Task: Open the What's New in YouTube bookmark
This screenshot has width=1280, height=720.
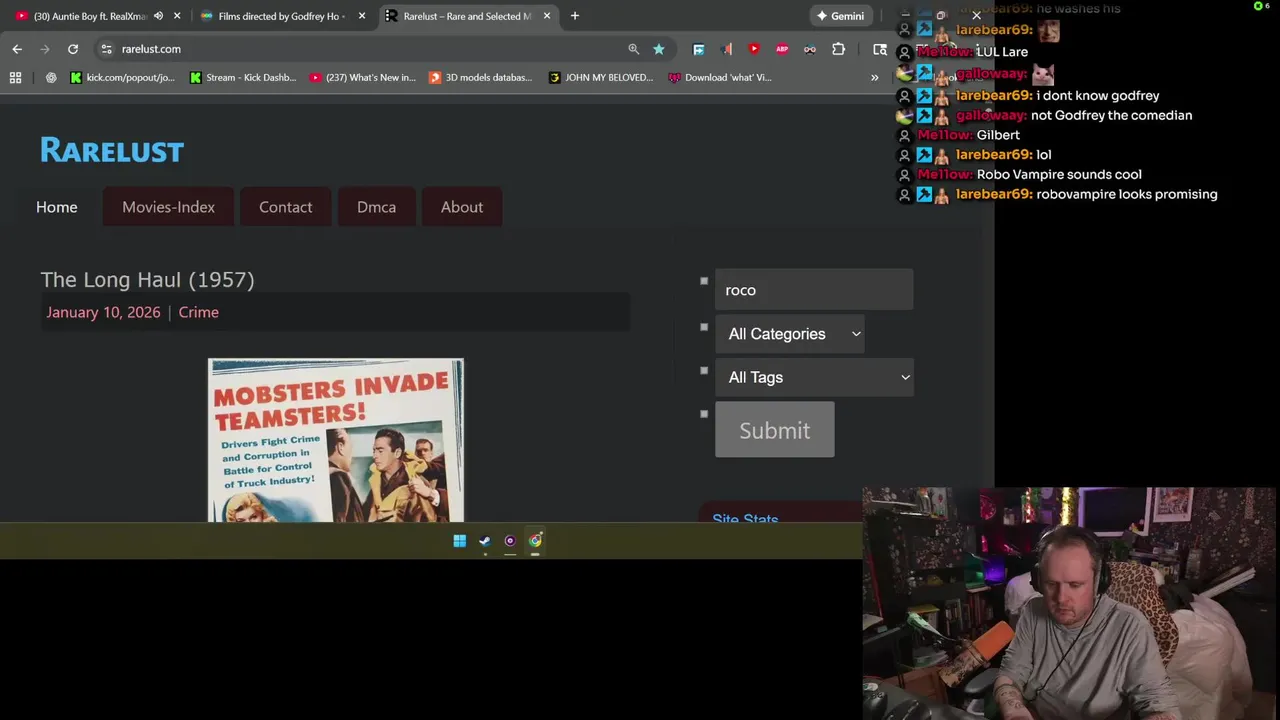Action: (363, 77)
